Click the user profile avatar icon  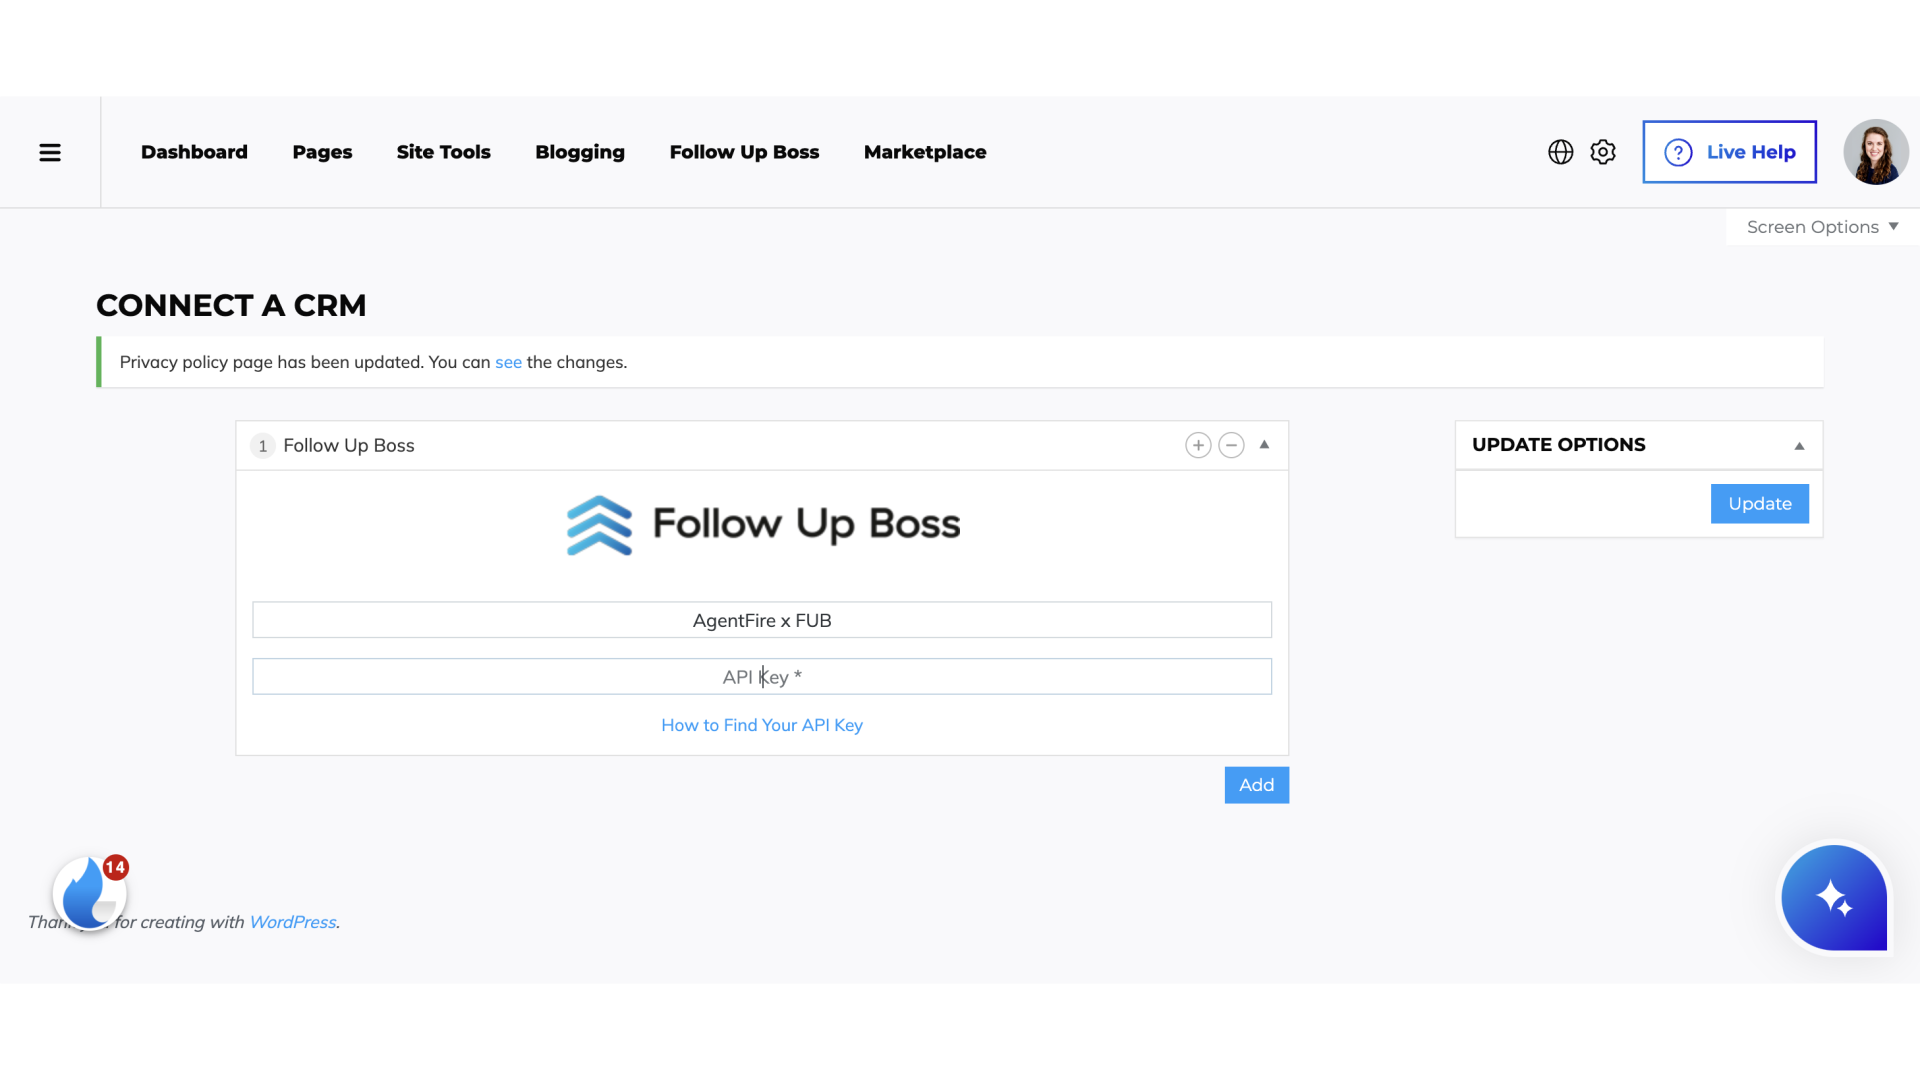point(1874,152)
